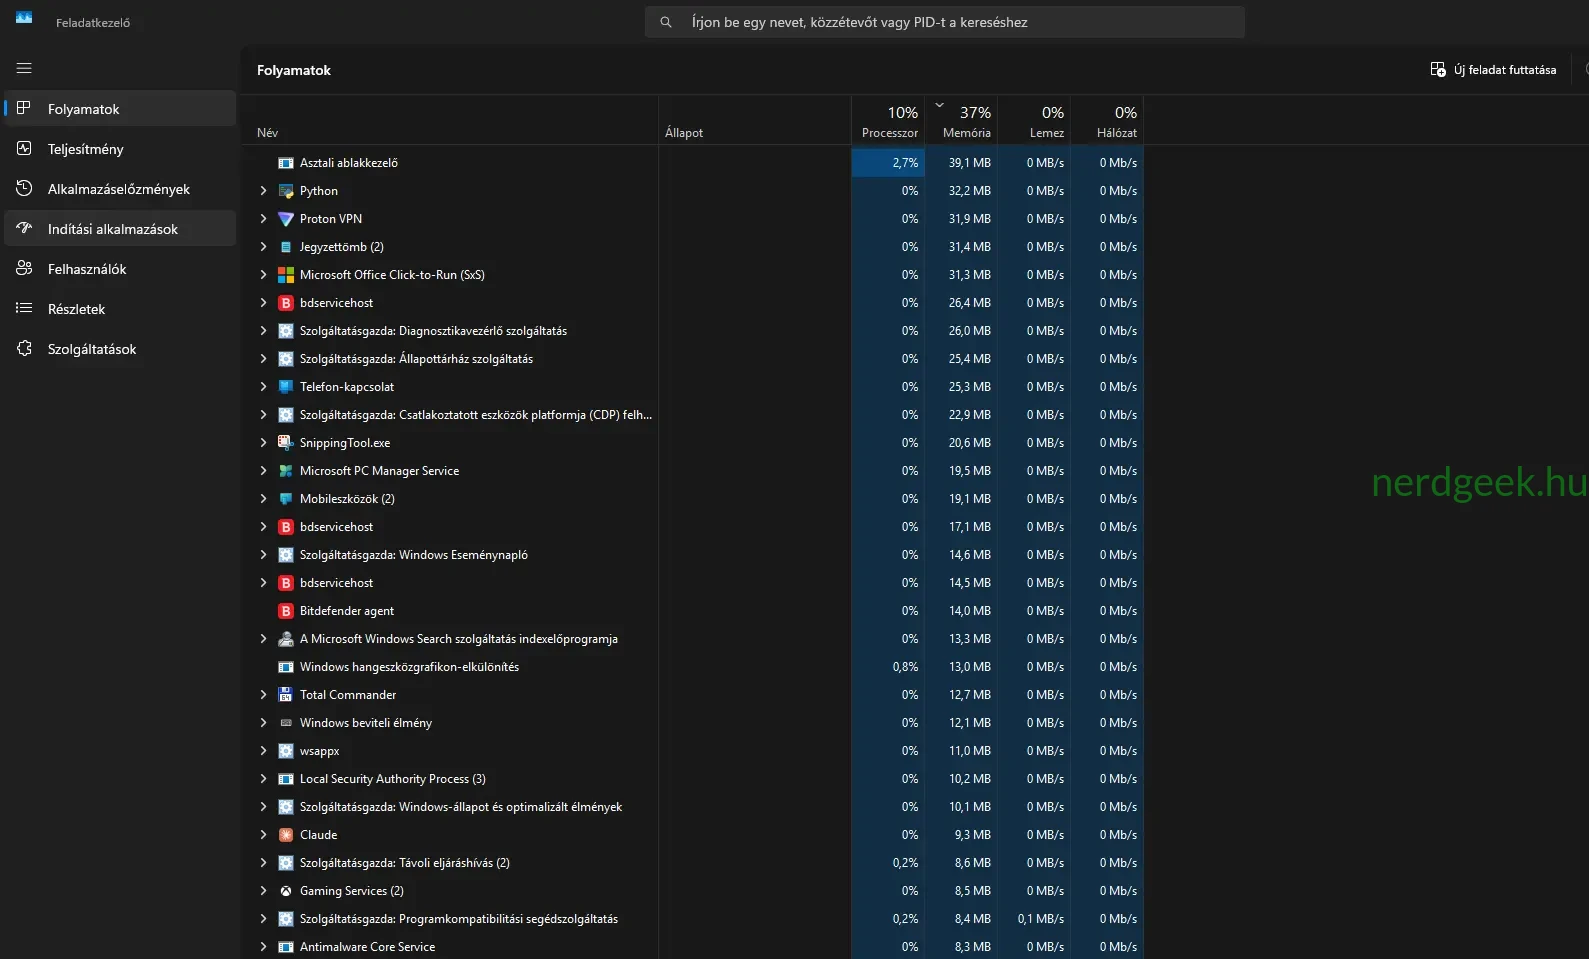This screenshot has width=1589, height=959.
Task: Select the wsappx process row
Action: (692, 751)
